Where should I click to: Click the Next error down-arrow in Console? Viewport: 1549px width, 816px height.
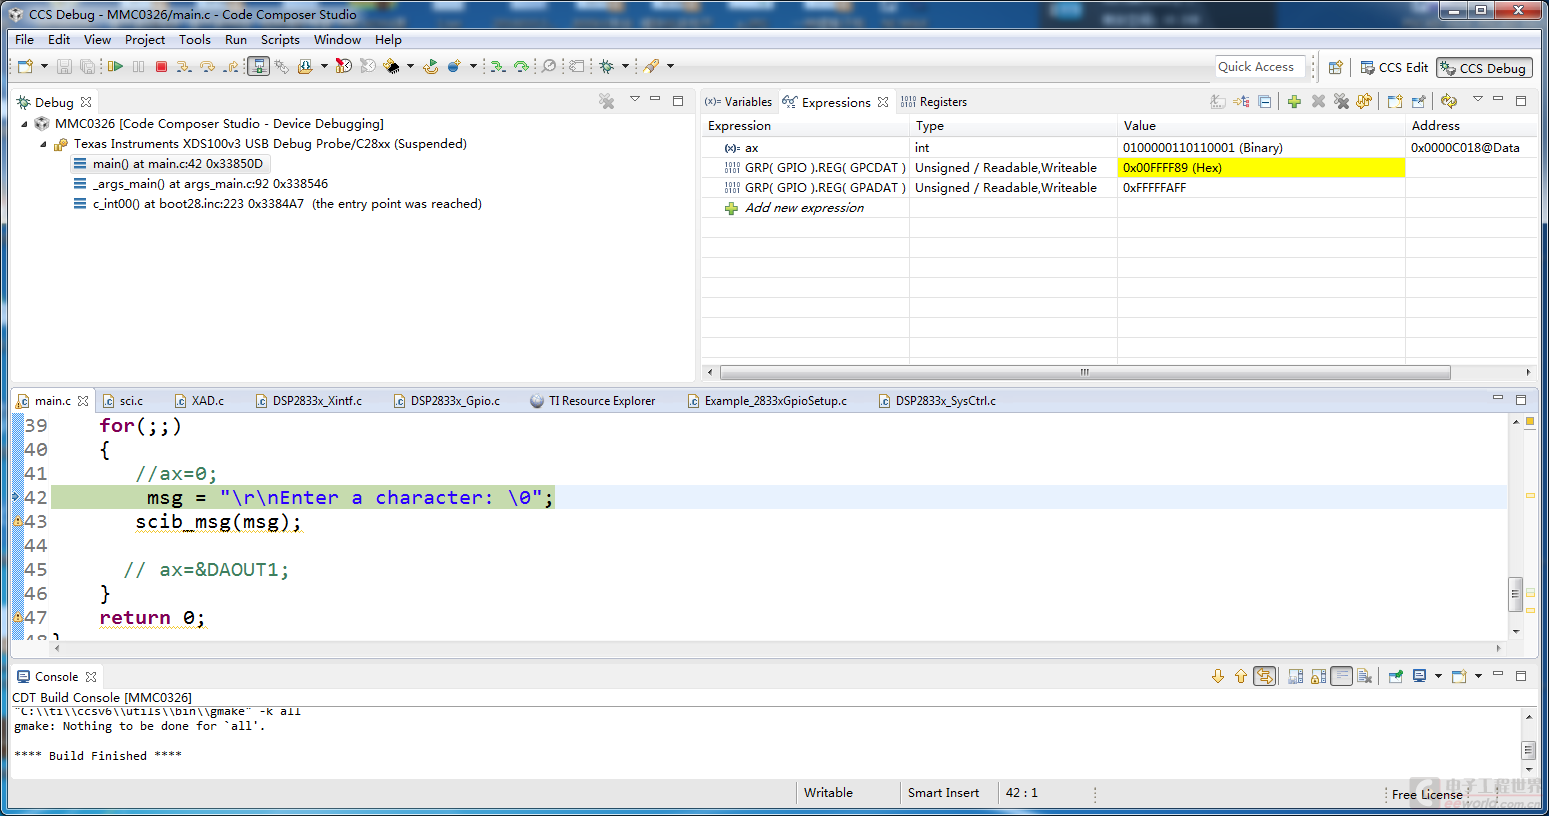click(x=1218, y=676)
